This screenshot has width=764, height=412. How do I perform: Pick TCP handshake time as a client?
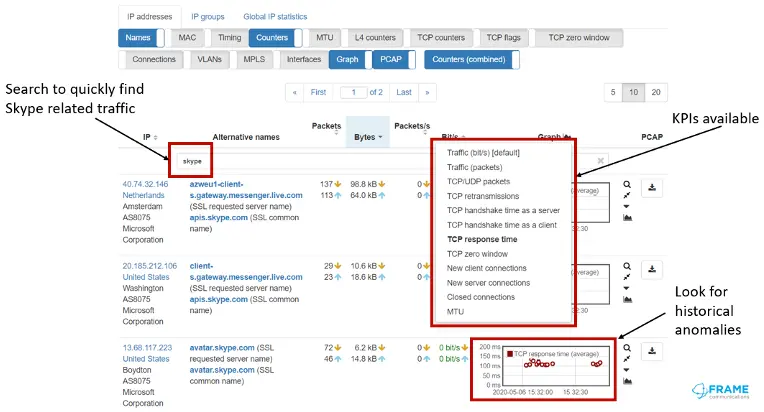[x=502, y=225]
